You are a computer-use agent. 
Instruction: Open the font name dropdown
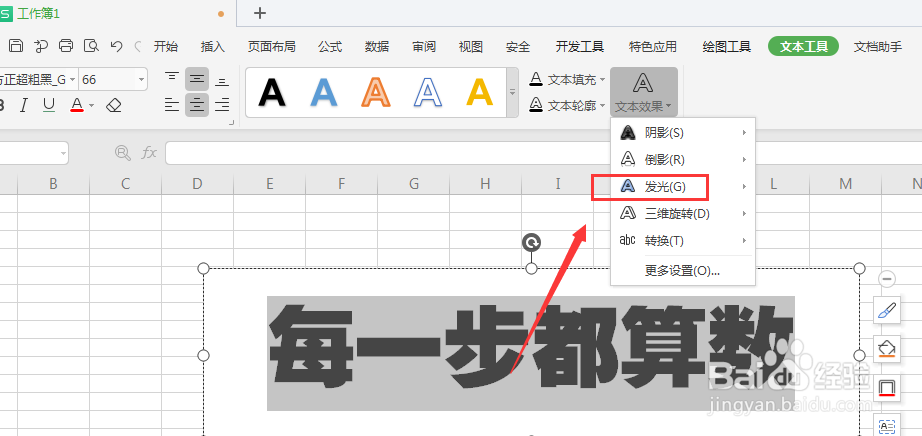(72, 79)
